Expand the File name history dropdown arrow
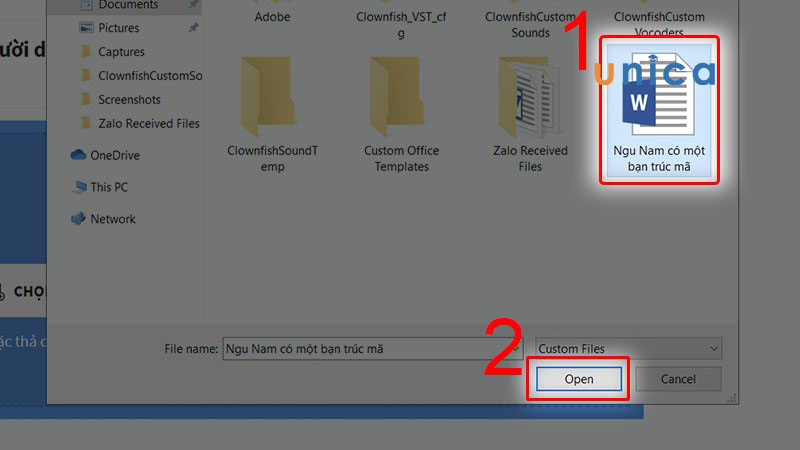Screen dimensions: 800x450 (516, 348)
